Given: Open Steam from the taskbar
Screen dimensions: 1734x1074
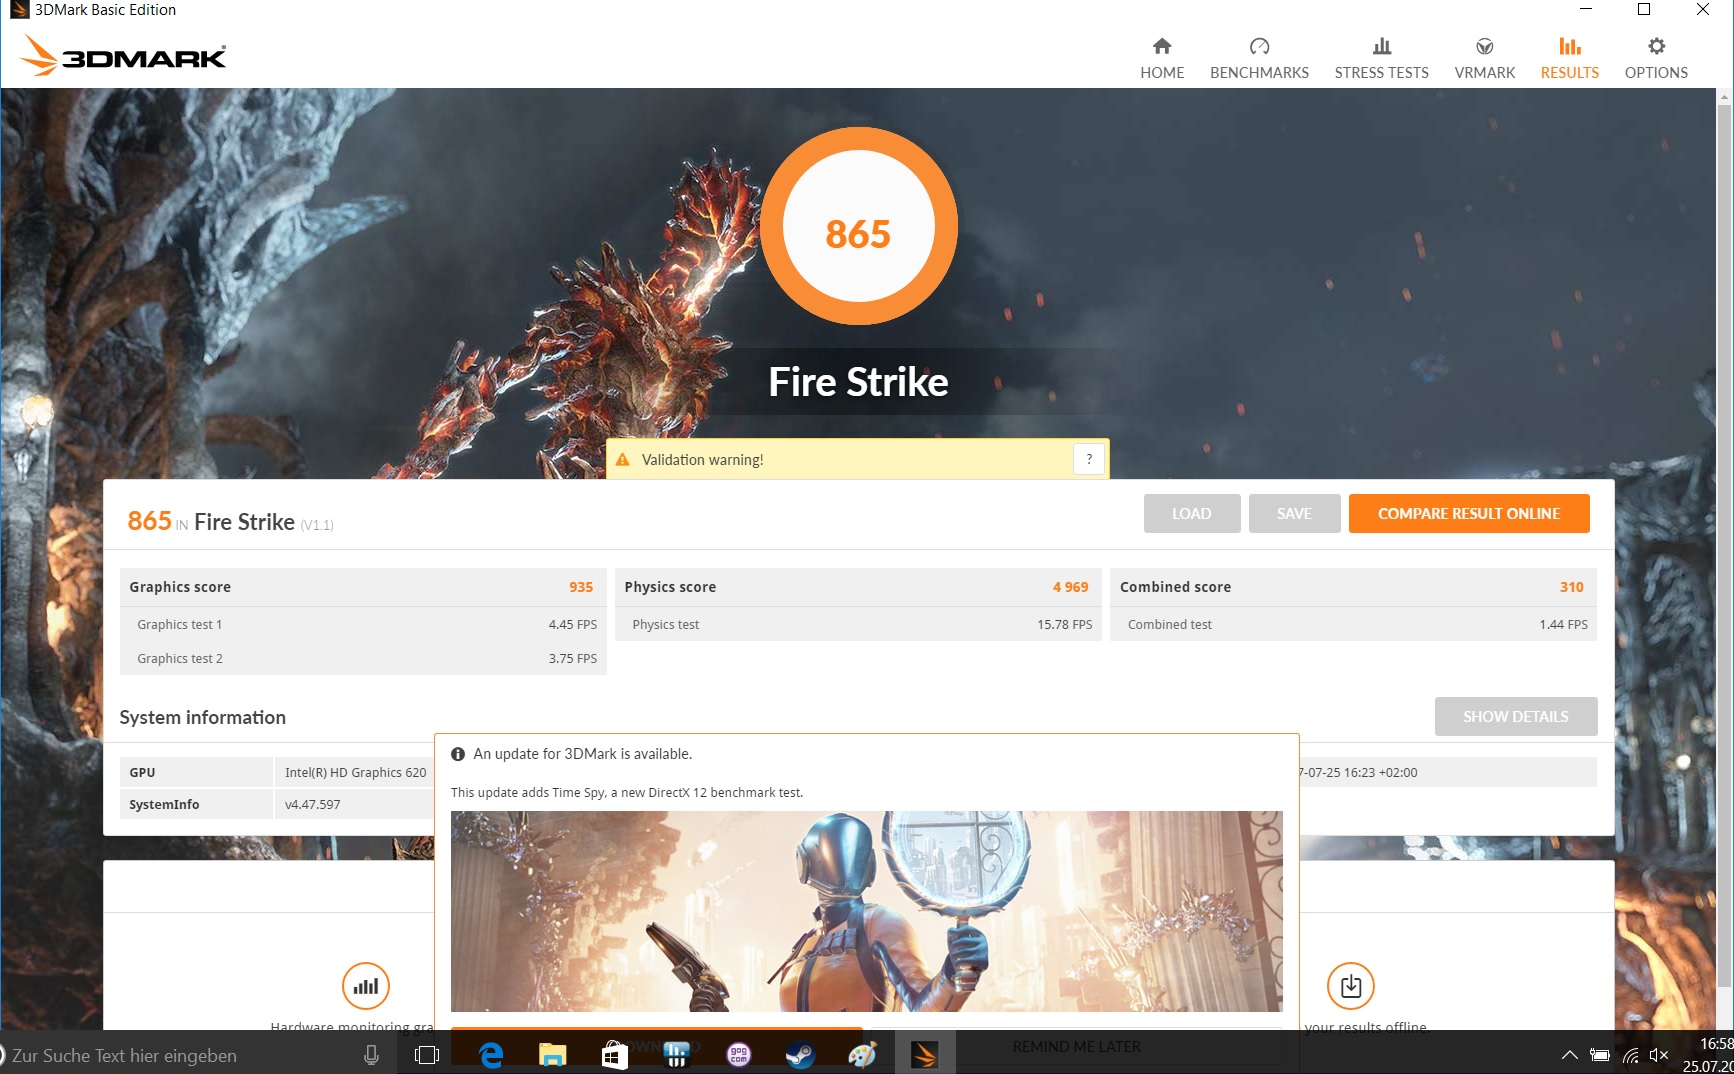Looking at the screenshot, I should 800,1054.
